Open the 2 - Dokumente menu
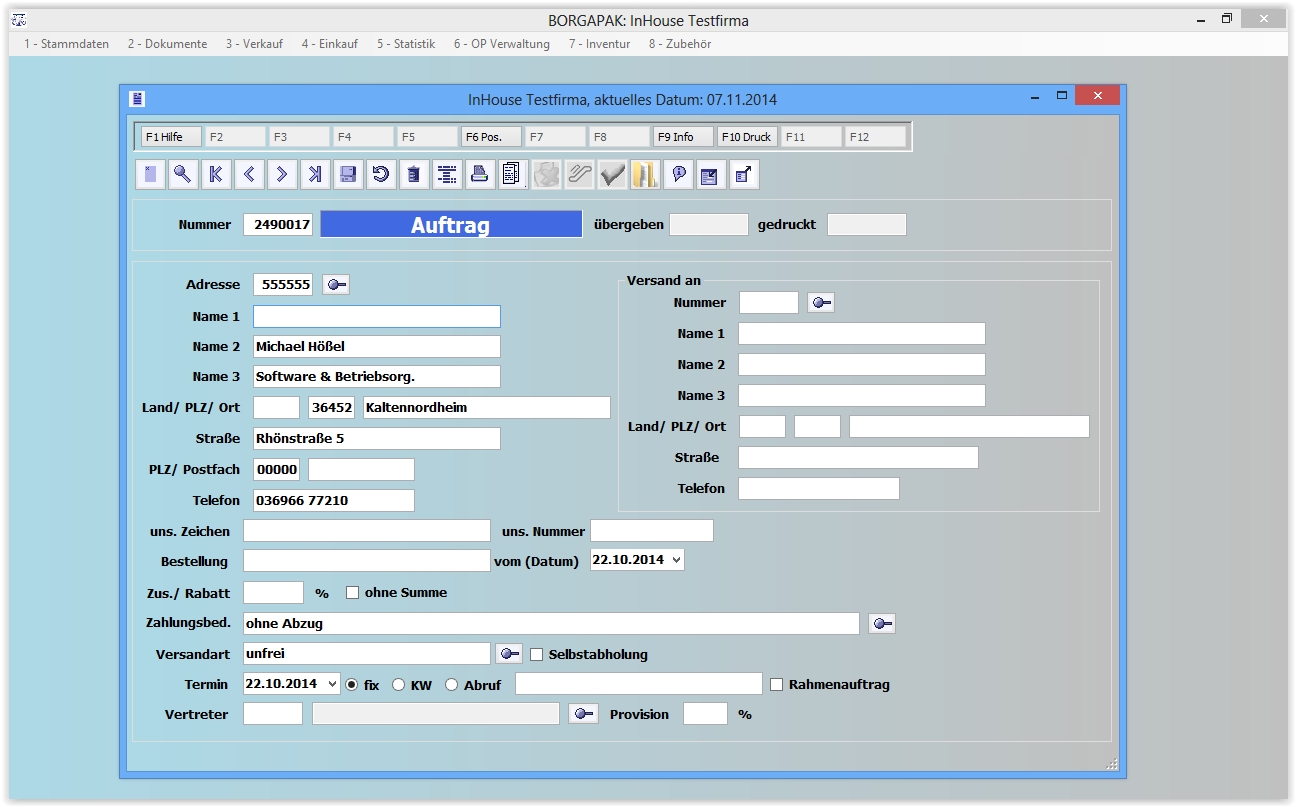This screenshot has height=807, width=1296. coord(168,44)
